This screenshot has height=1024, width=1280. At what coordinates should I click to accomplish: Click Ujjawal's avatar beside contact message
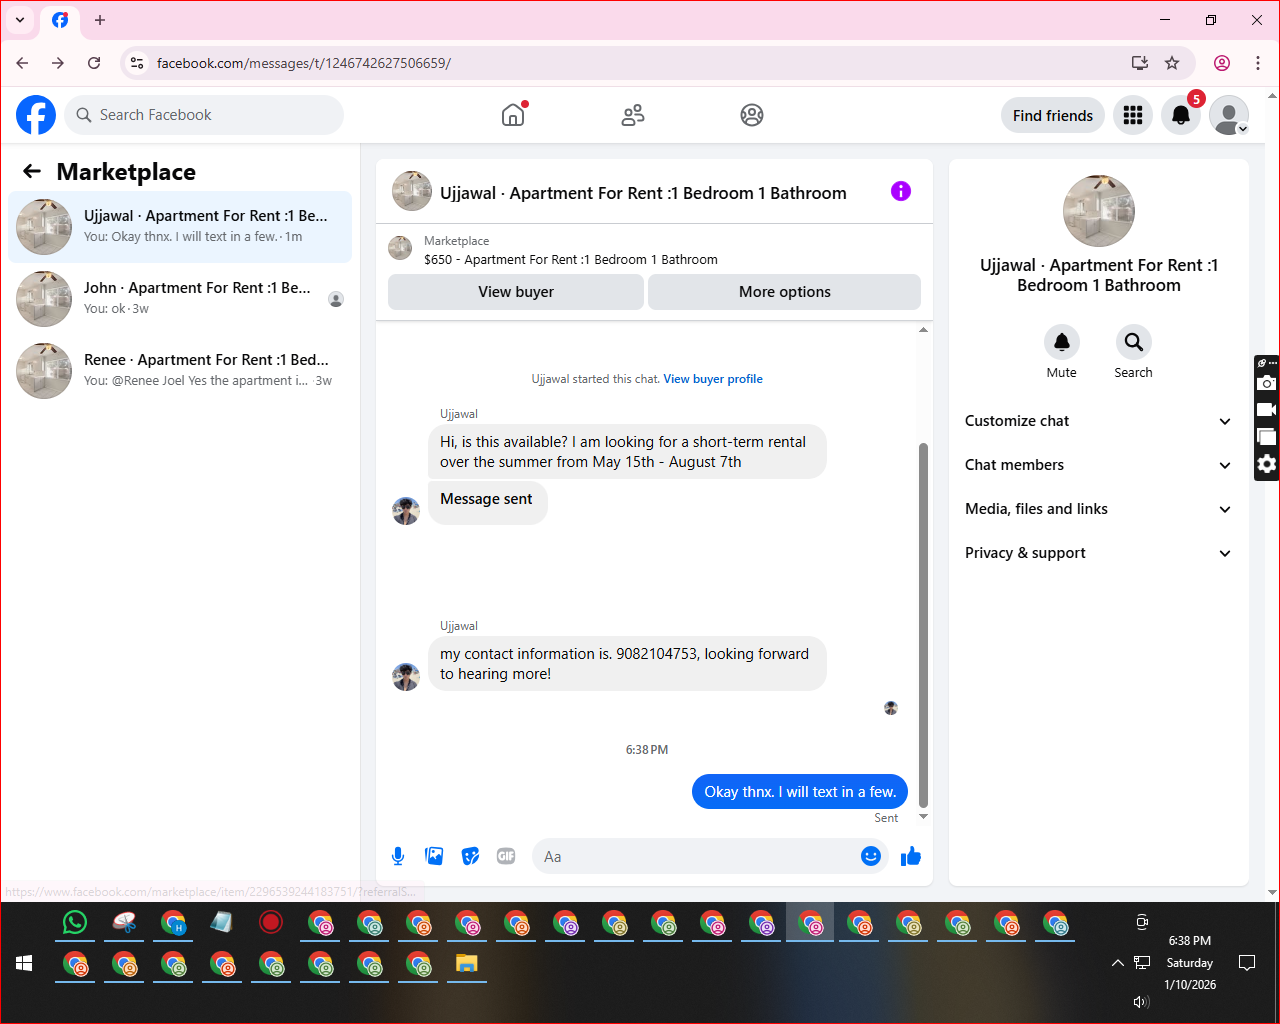pos(406,677)
